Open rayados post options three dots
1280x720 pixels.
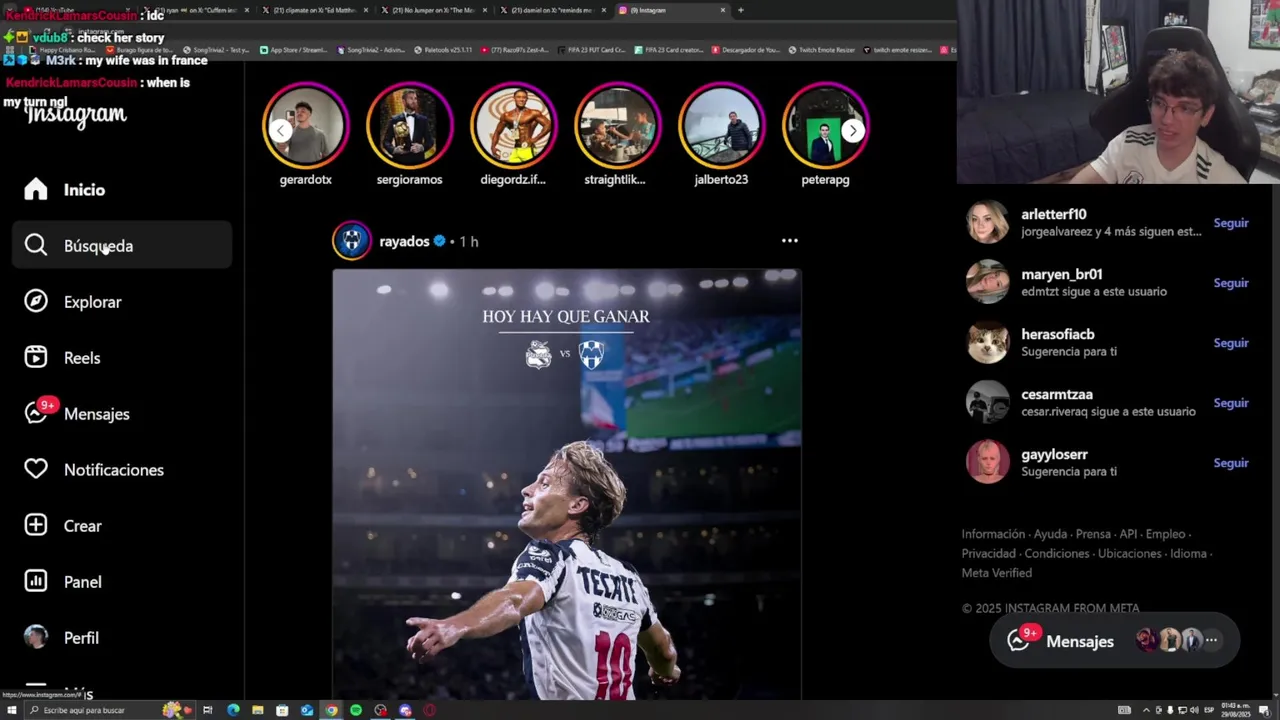(x=790, y=241)
